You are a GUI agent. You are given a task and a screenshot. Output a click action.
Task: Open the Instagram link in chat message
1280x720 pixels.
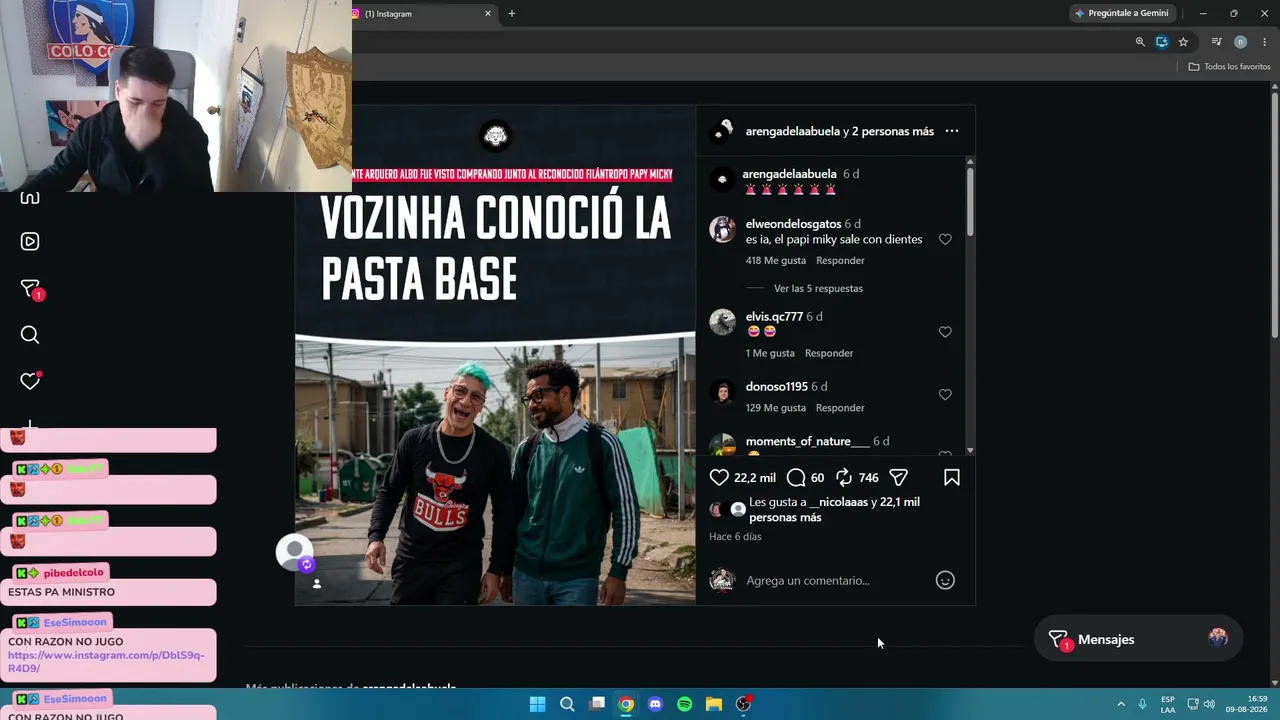click(106, 662)
